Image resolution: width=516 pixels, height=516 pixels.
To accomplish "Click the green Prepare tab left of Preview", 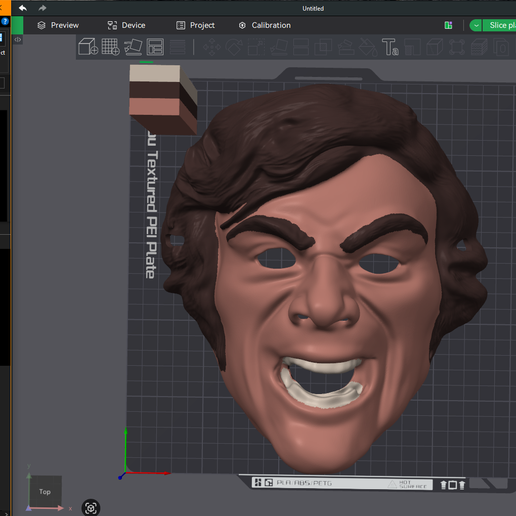I will click(x=17, y=25).
